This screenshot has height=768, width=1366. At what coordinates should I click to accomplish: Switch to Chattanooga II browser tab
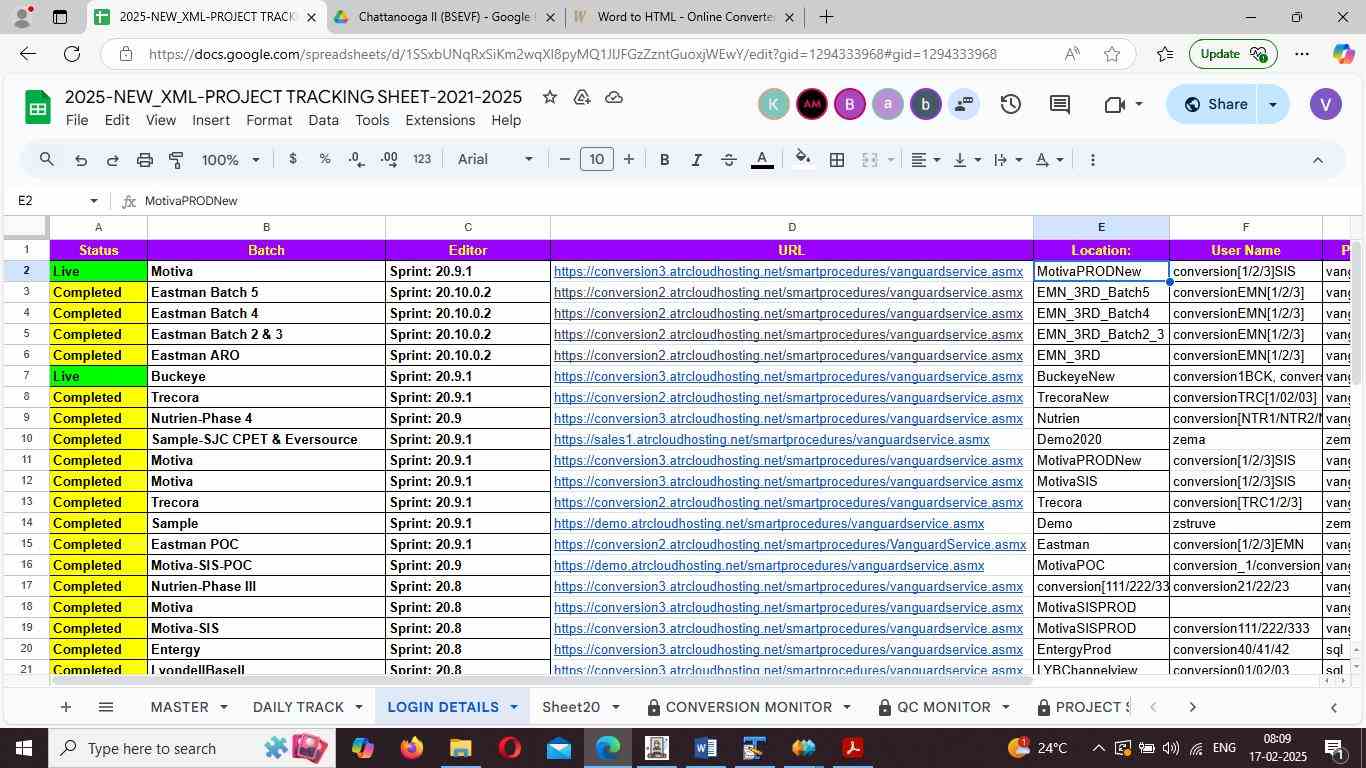(443, 17)
